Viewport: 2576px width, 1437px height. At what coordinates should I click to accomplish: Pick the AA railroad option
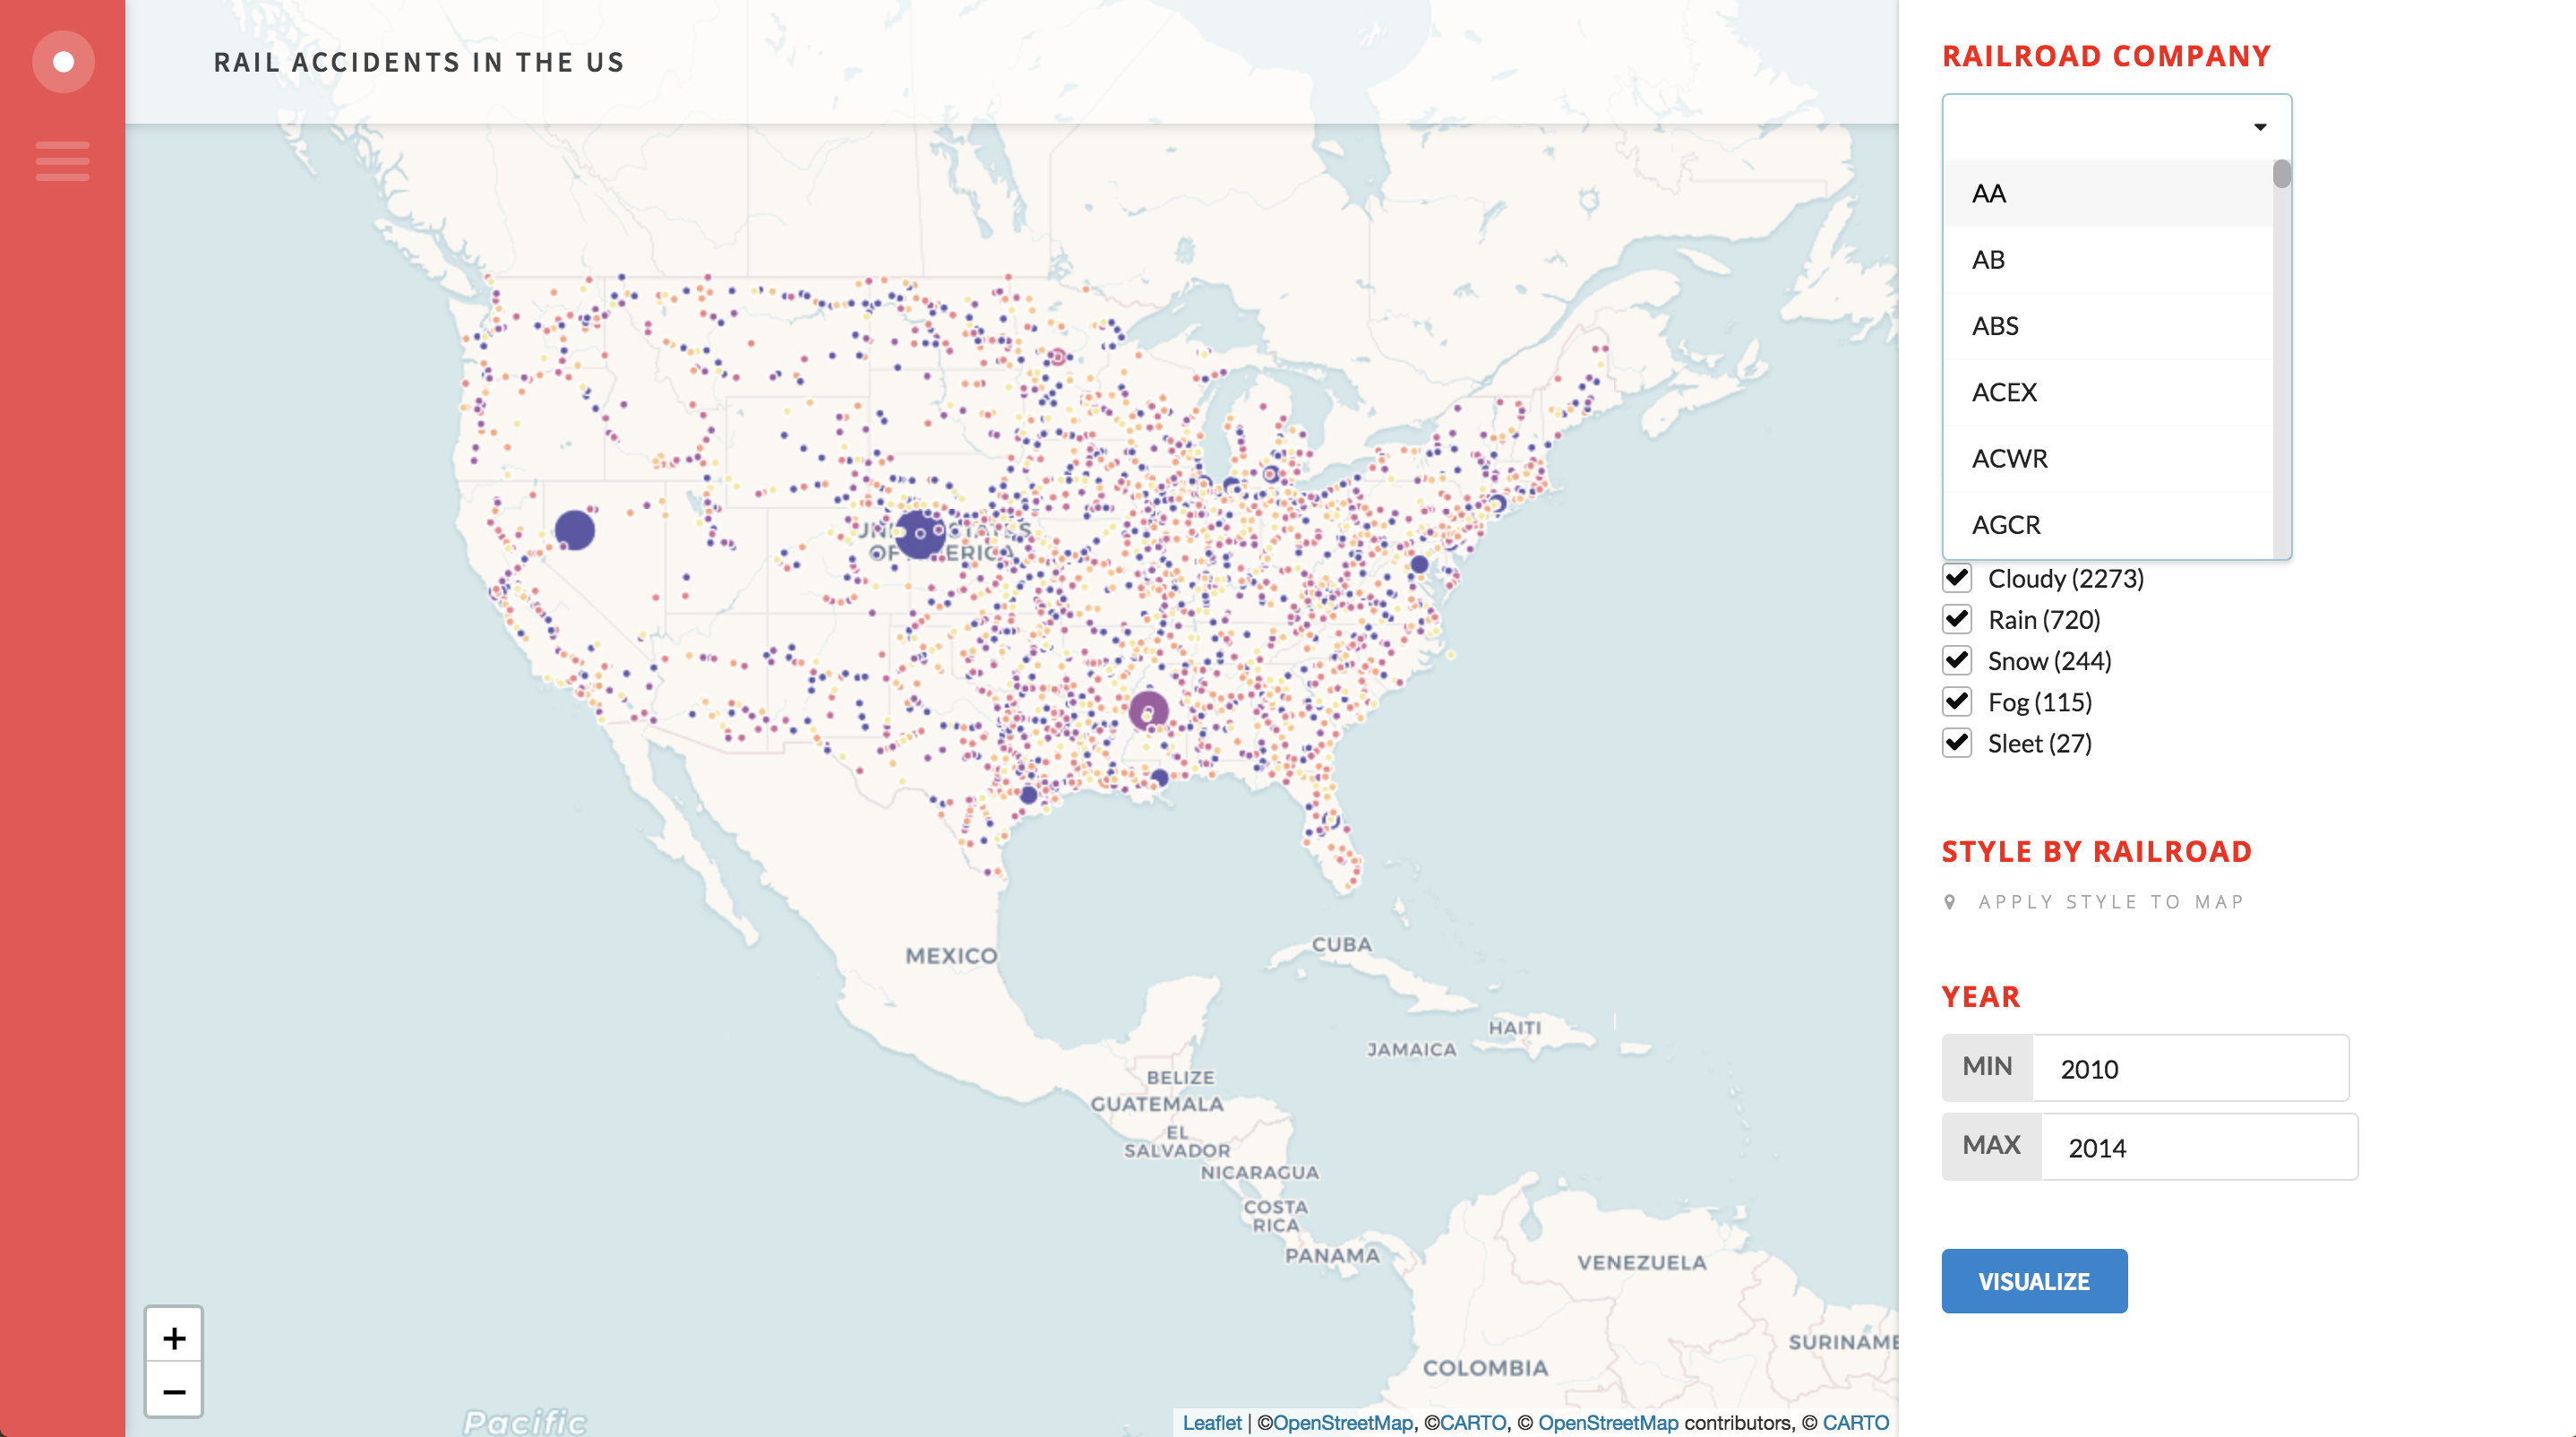tap(1989, 194)
